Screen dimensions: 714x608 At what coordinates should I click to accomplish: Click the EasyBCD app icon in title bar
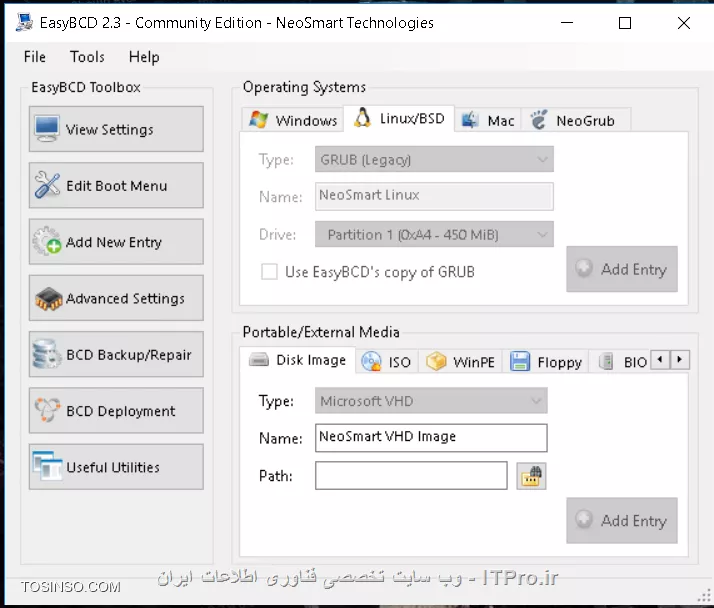(24, 22)
